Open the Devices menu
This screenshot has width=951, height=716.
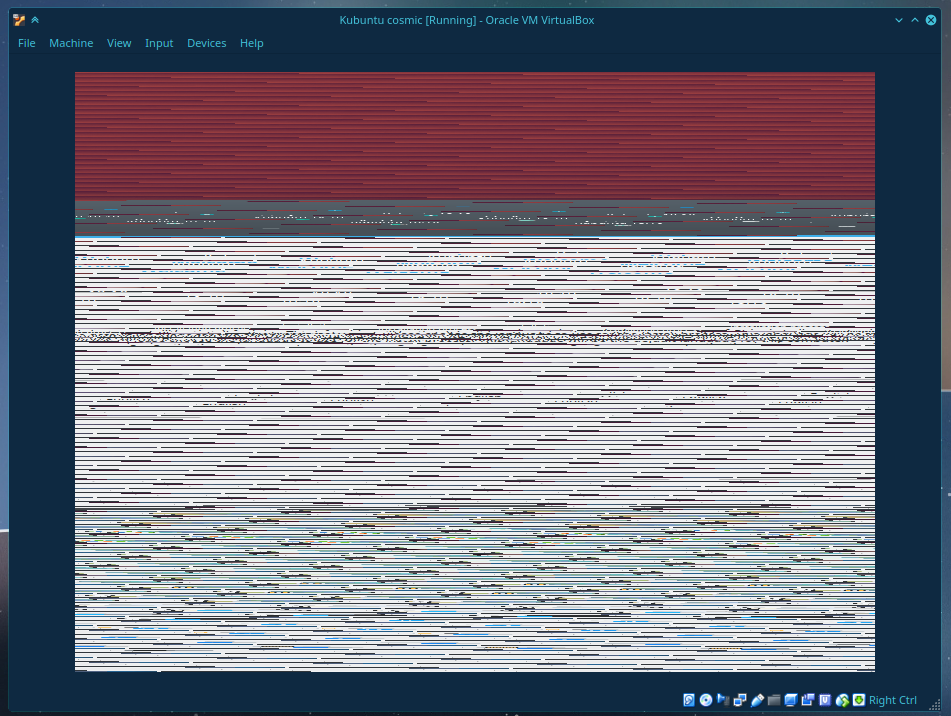click(x=207, y=43)
